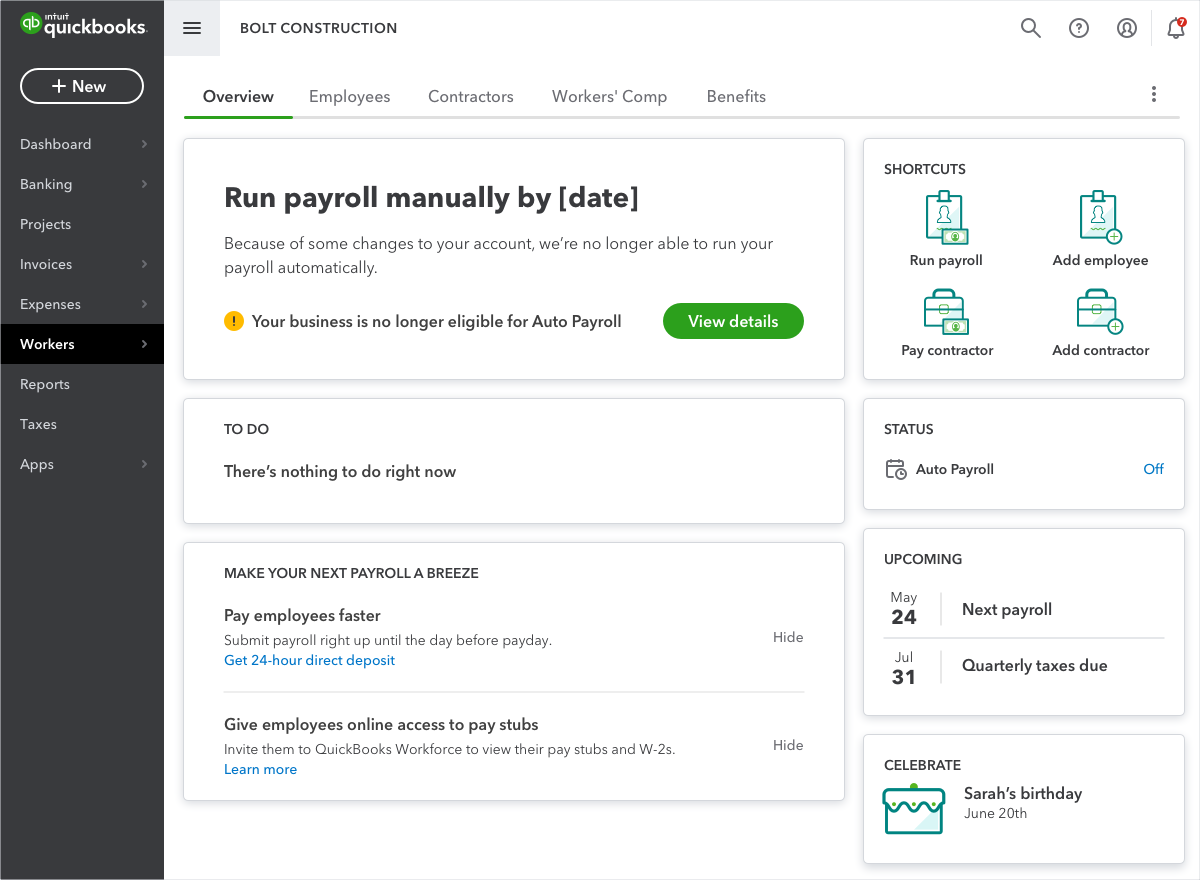
Task: Switch to the Workers' Comp tab
Action: [609, 97]
